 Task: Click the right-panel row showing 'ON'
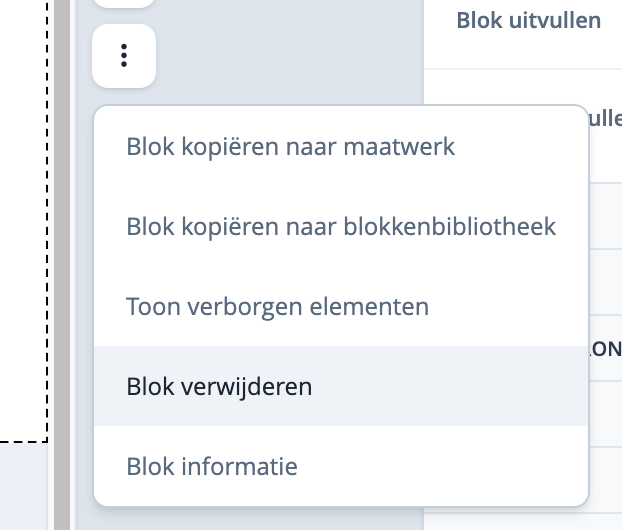point(604,347)
